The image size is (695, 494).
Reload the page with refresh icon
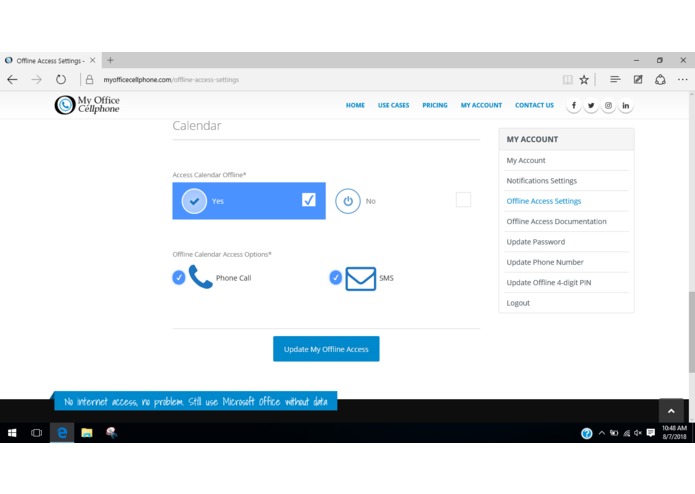click(x=61, y=80)
